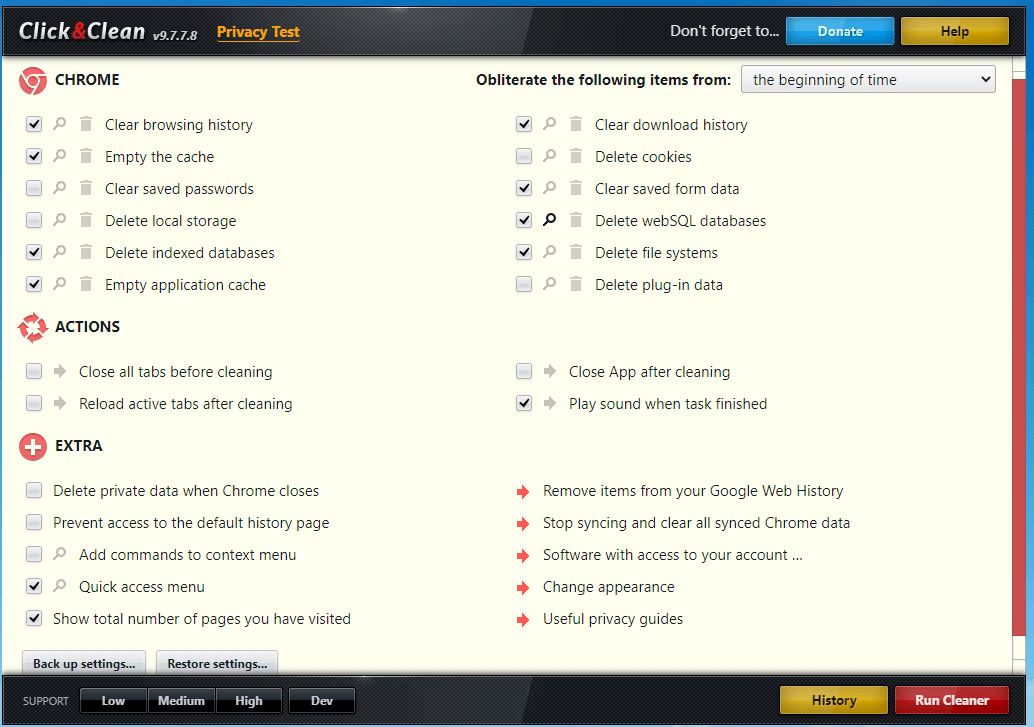The image size is (1034, 727).
Task: Click the Back up settings button
Action: tap(84, 663)
